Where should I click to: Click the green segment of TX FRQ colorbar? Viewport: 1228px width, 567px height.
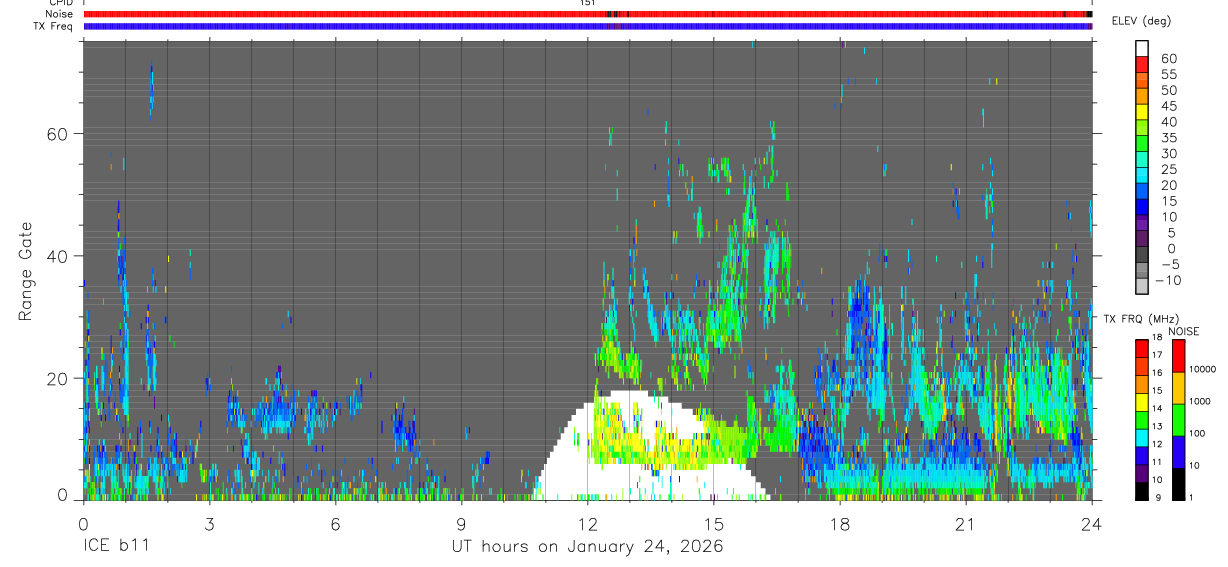(1142, 420)
